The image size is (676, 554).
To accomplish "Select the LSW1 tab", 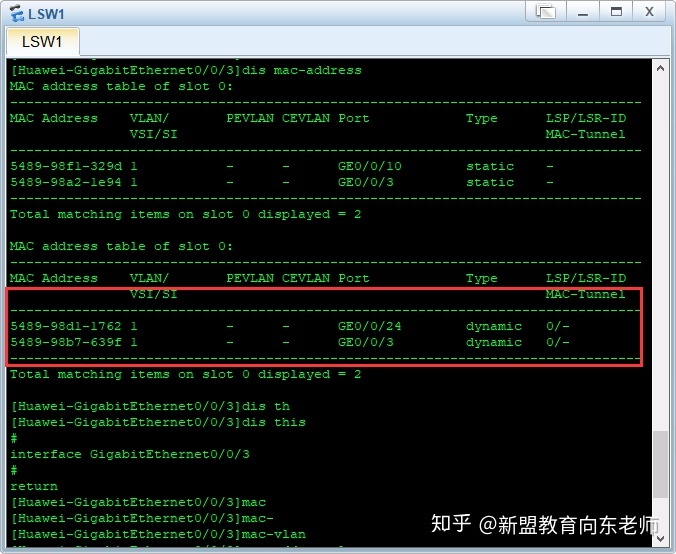I will pos(42,42).
